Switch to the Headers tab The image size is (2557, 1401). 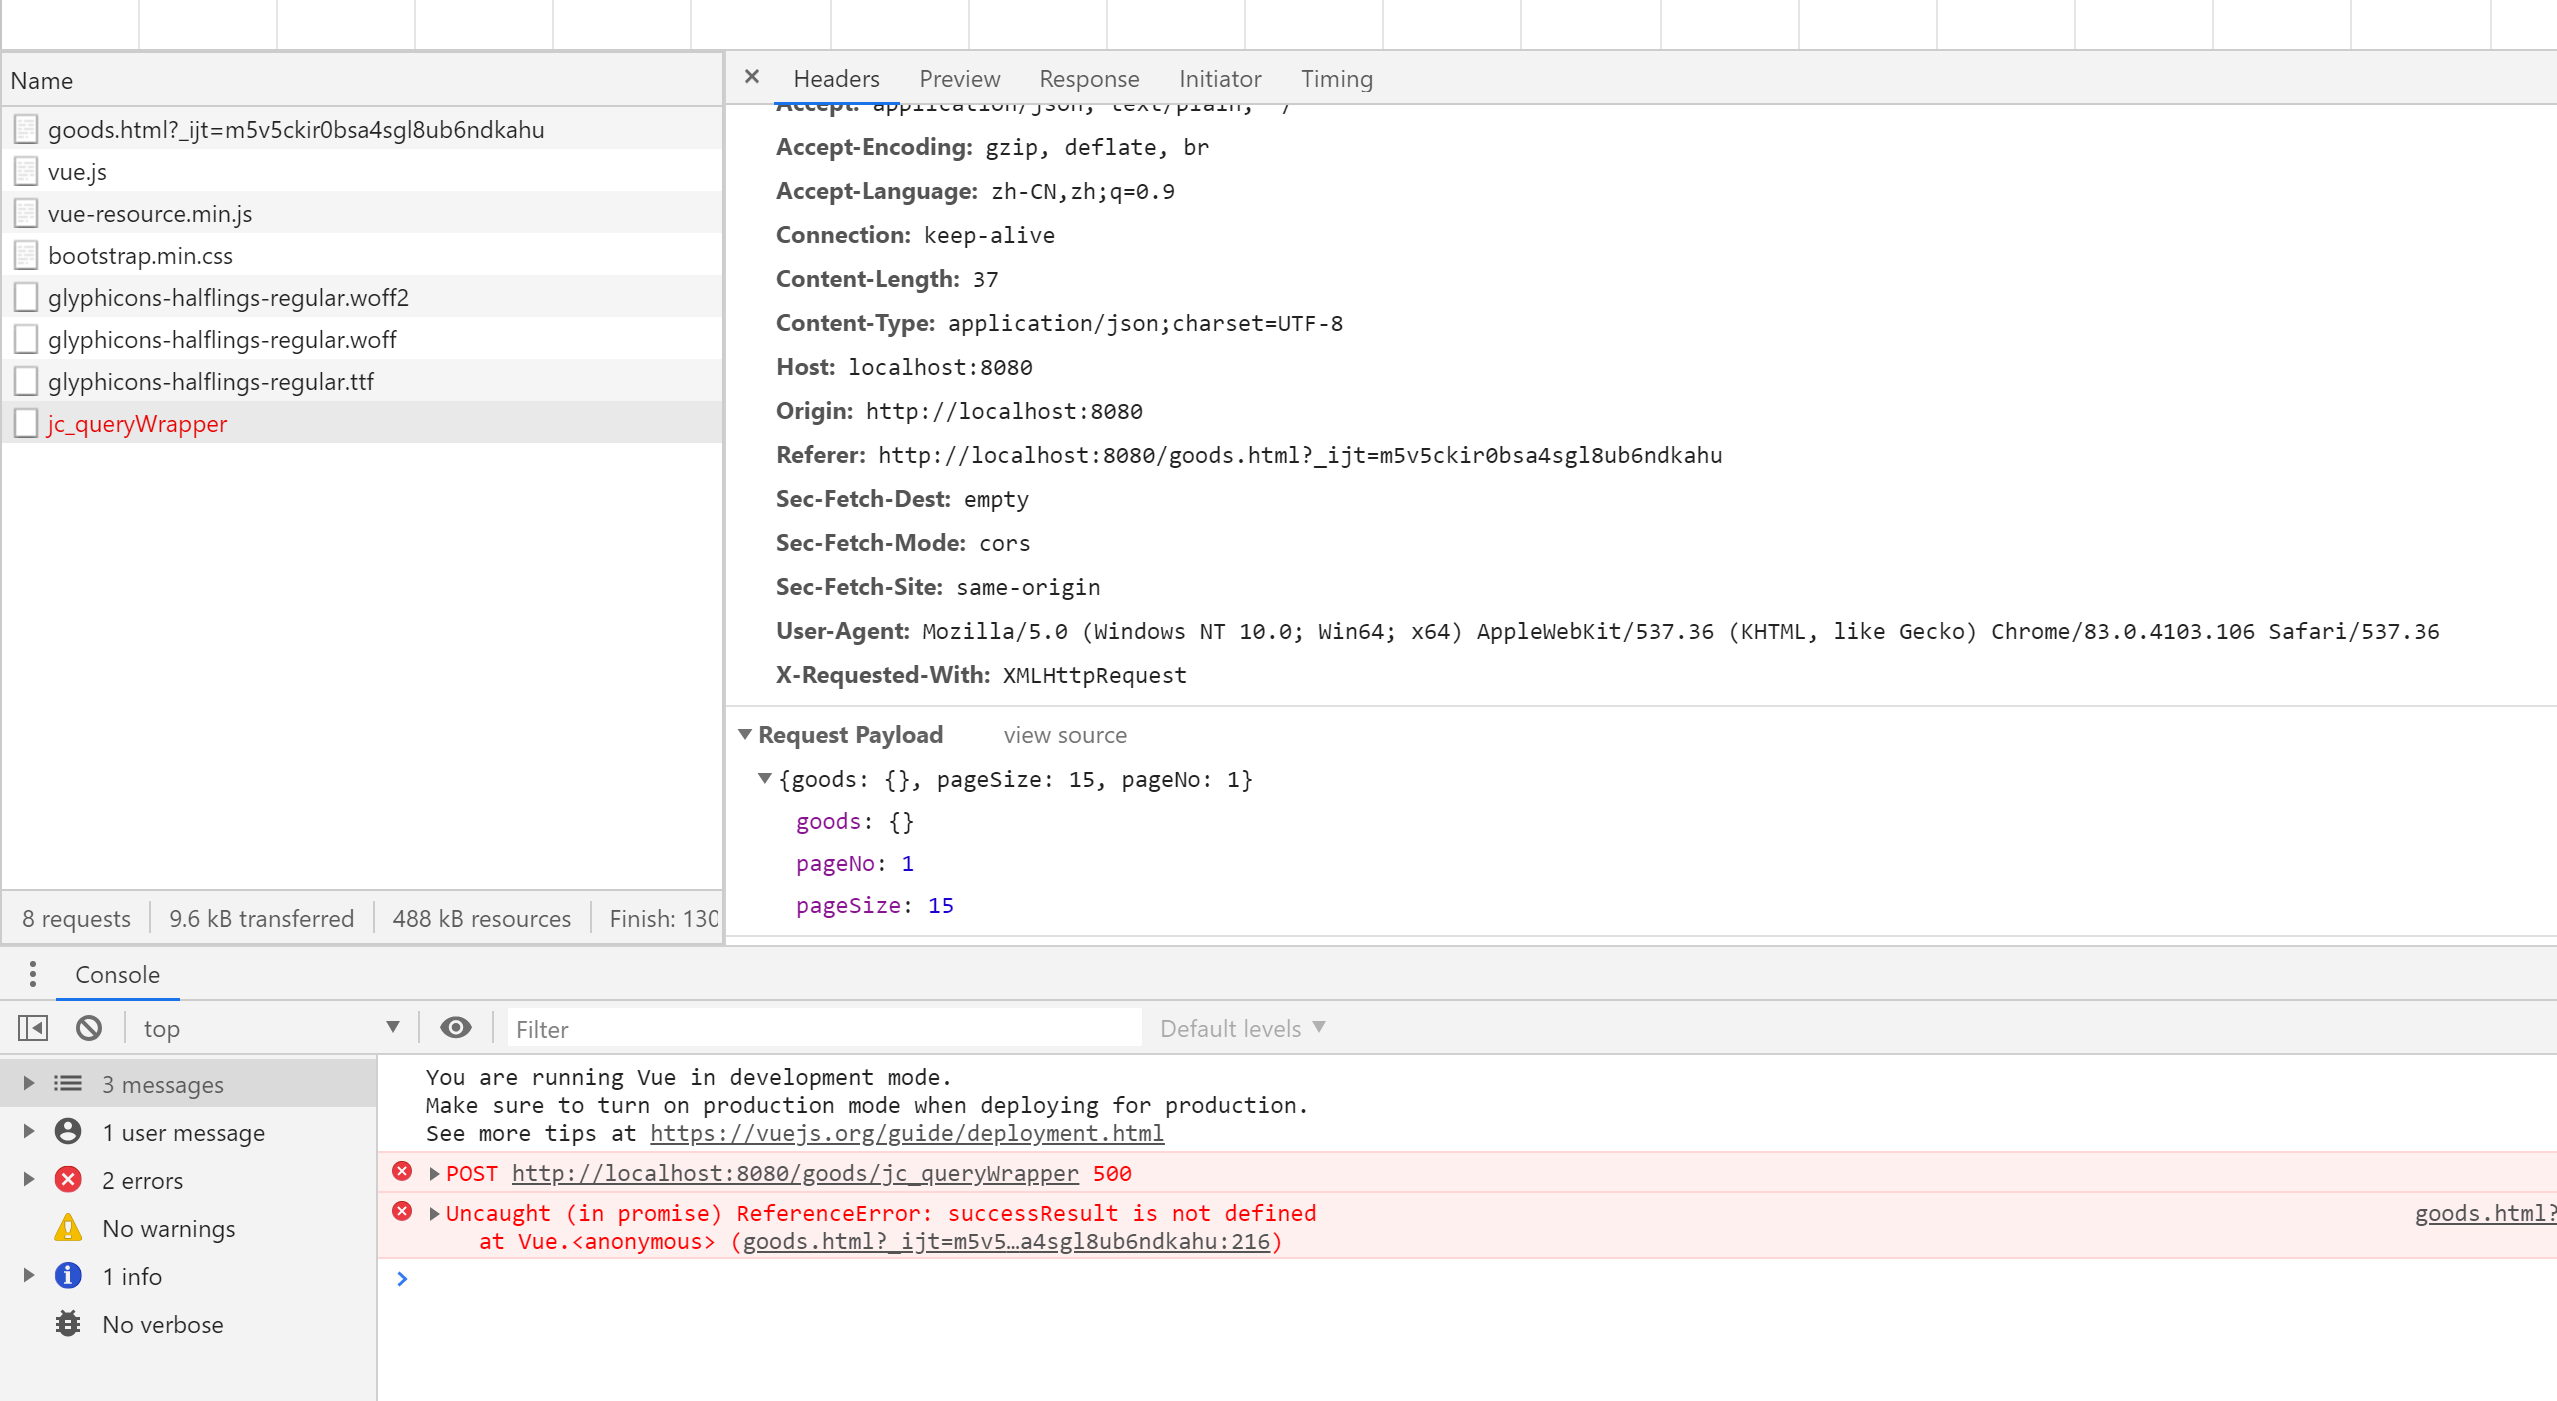click(836, 79)
